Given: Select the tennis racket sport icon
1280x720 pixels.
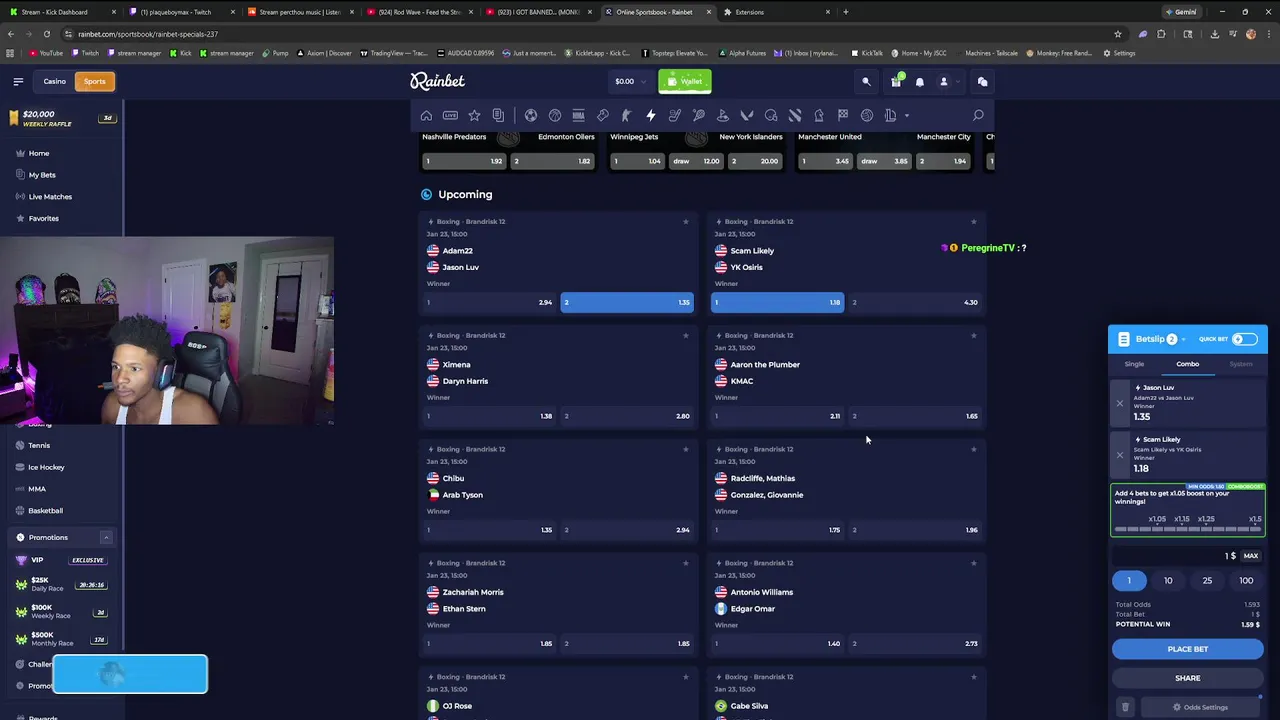Looking at the screenshot, I should (x=699, y=115).
